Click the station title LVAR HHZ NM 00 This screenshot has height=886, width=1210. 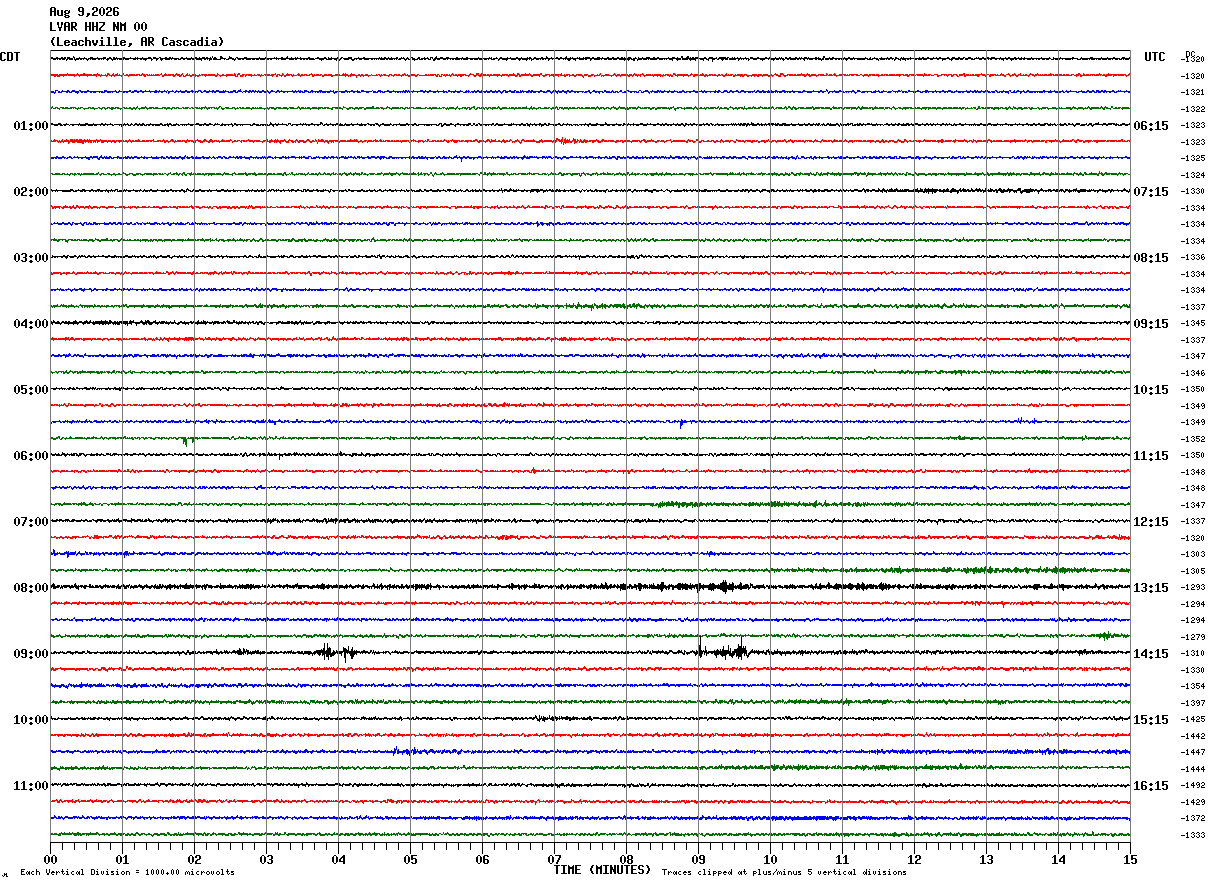click(x=98, y=27)
